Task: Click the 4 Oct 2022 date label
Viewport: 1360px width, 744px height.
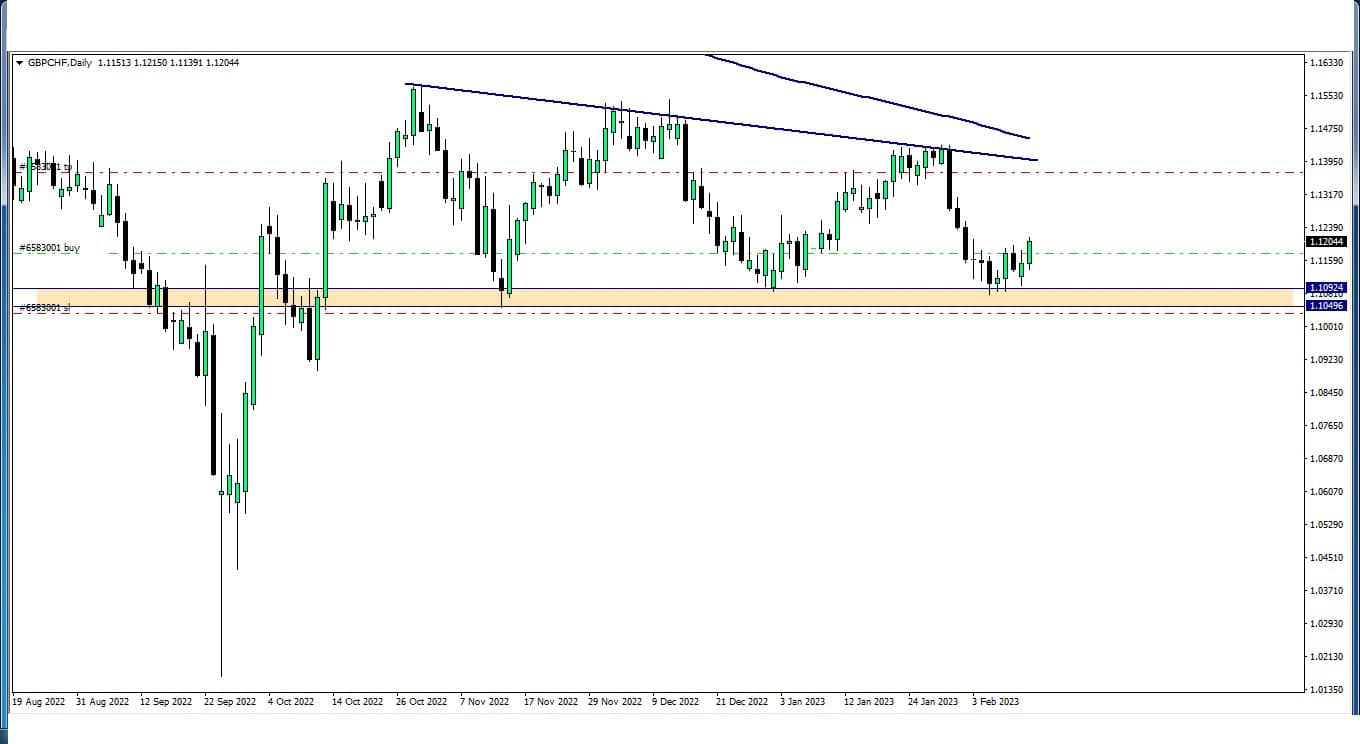Action: click(x=291, y=702)
